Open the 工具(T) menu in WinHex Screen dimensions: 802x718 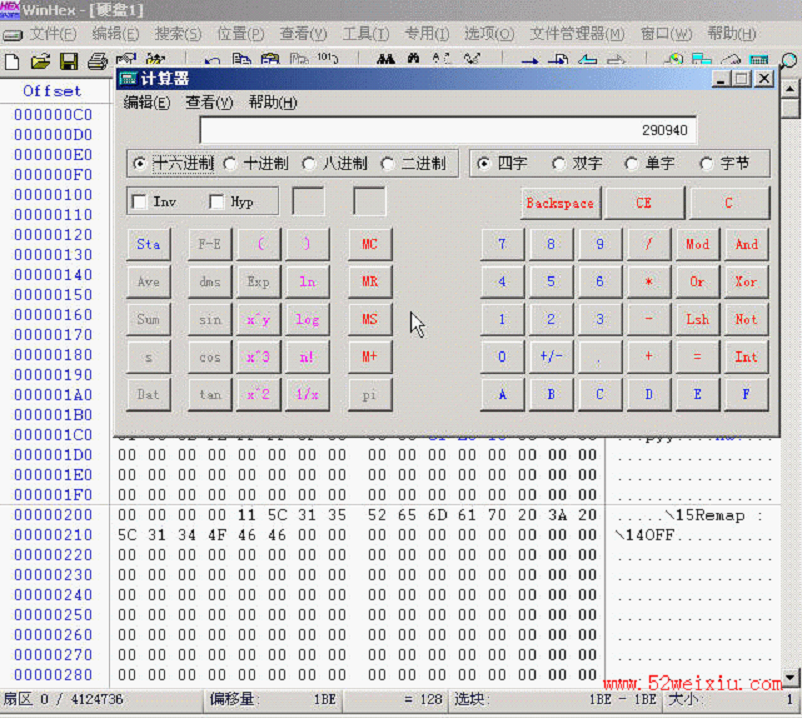pyautogui.click(x=365, y=34)
